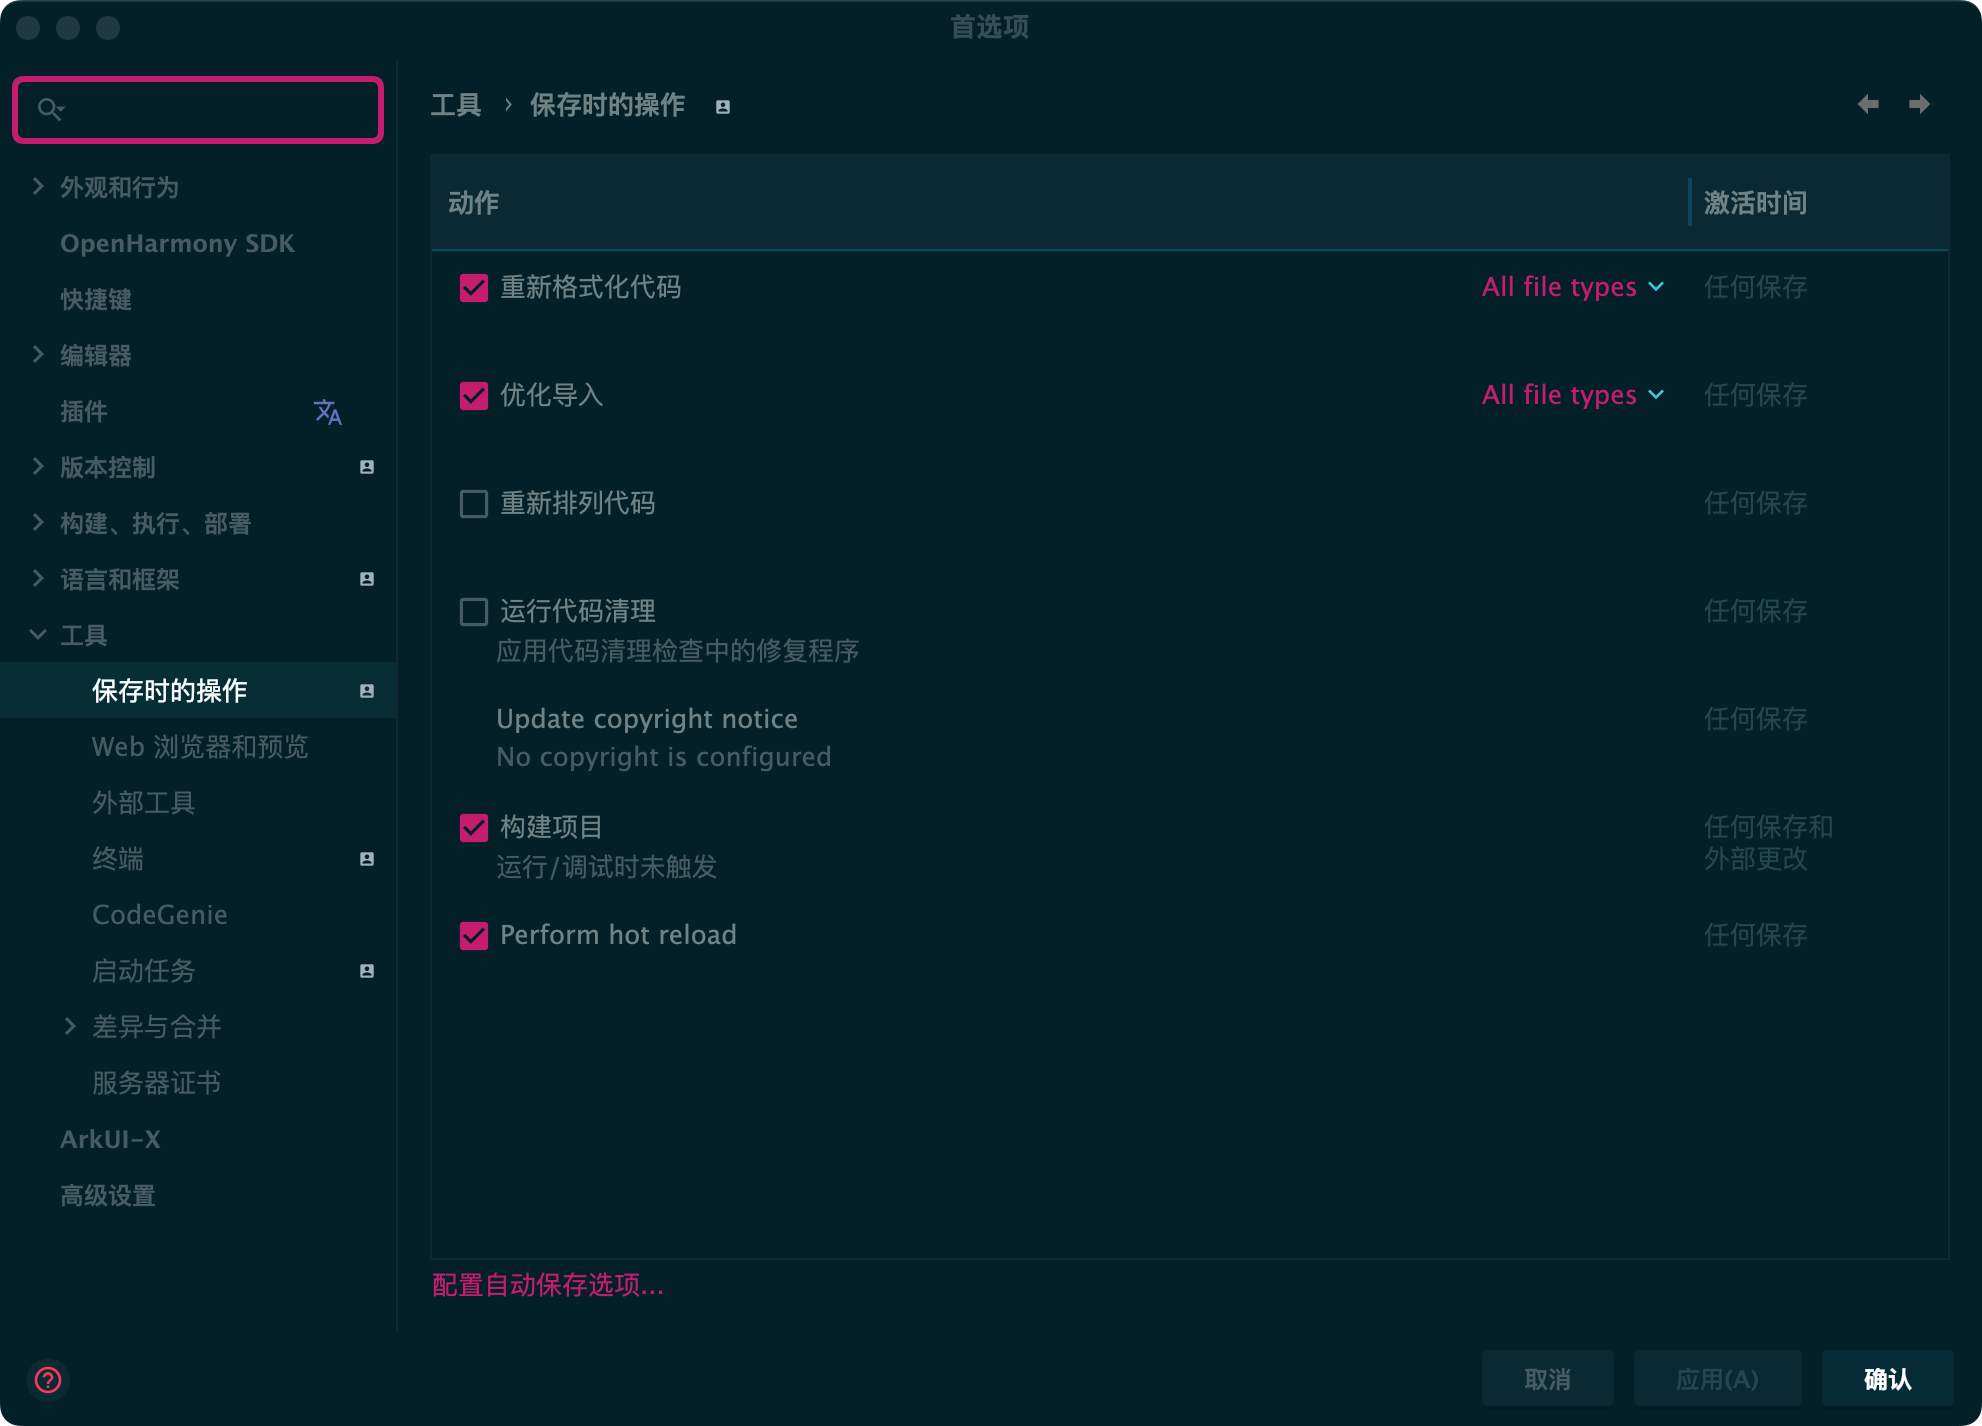Click the project badge on 保存时的操作 row
The image size is (1982, 1426).
[367, 691]
